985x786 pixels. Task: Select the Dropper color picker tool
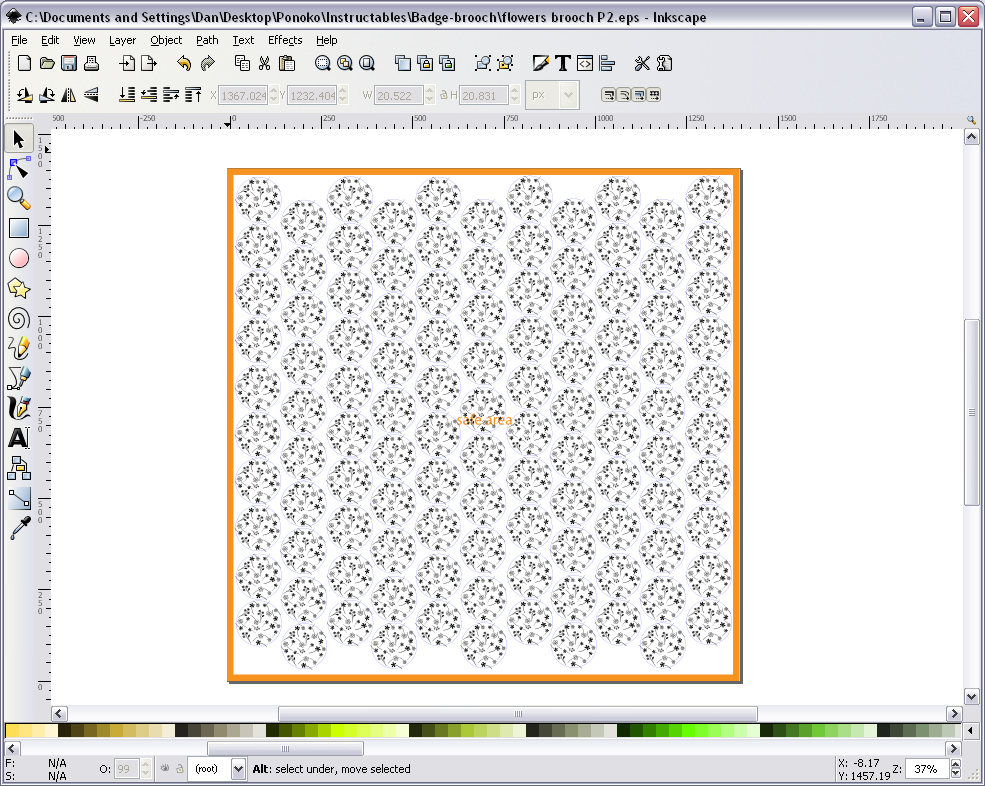click(x=19, y=528)
